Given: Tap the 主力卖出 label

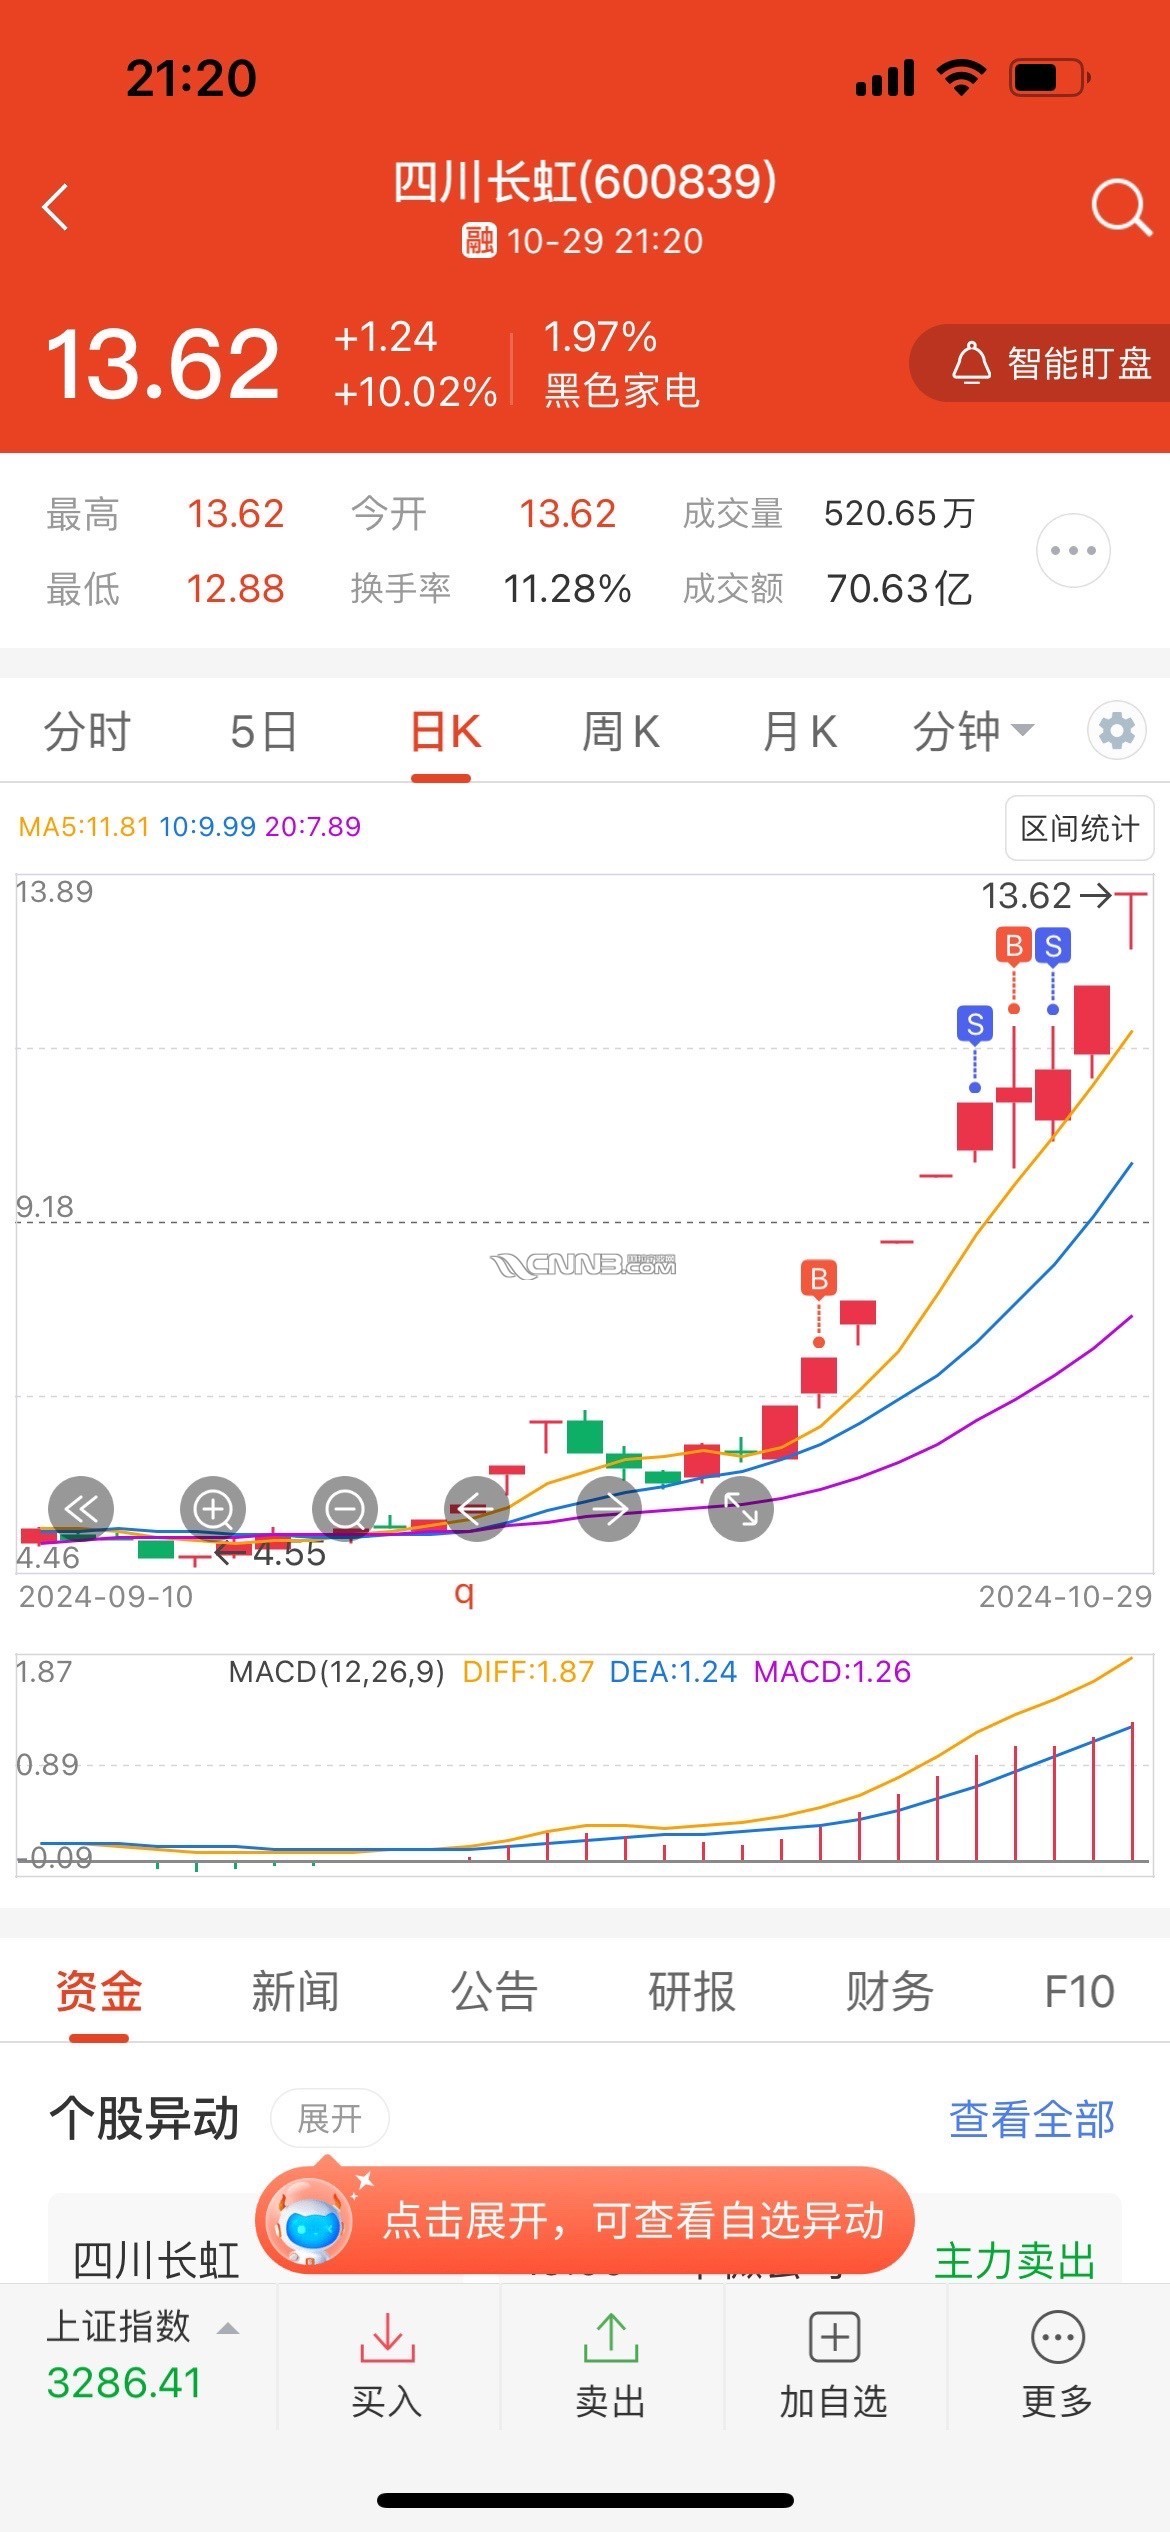Looking at the screenshot, I should (x=1015, y=2260).
